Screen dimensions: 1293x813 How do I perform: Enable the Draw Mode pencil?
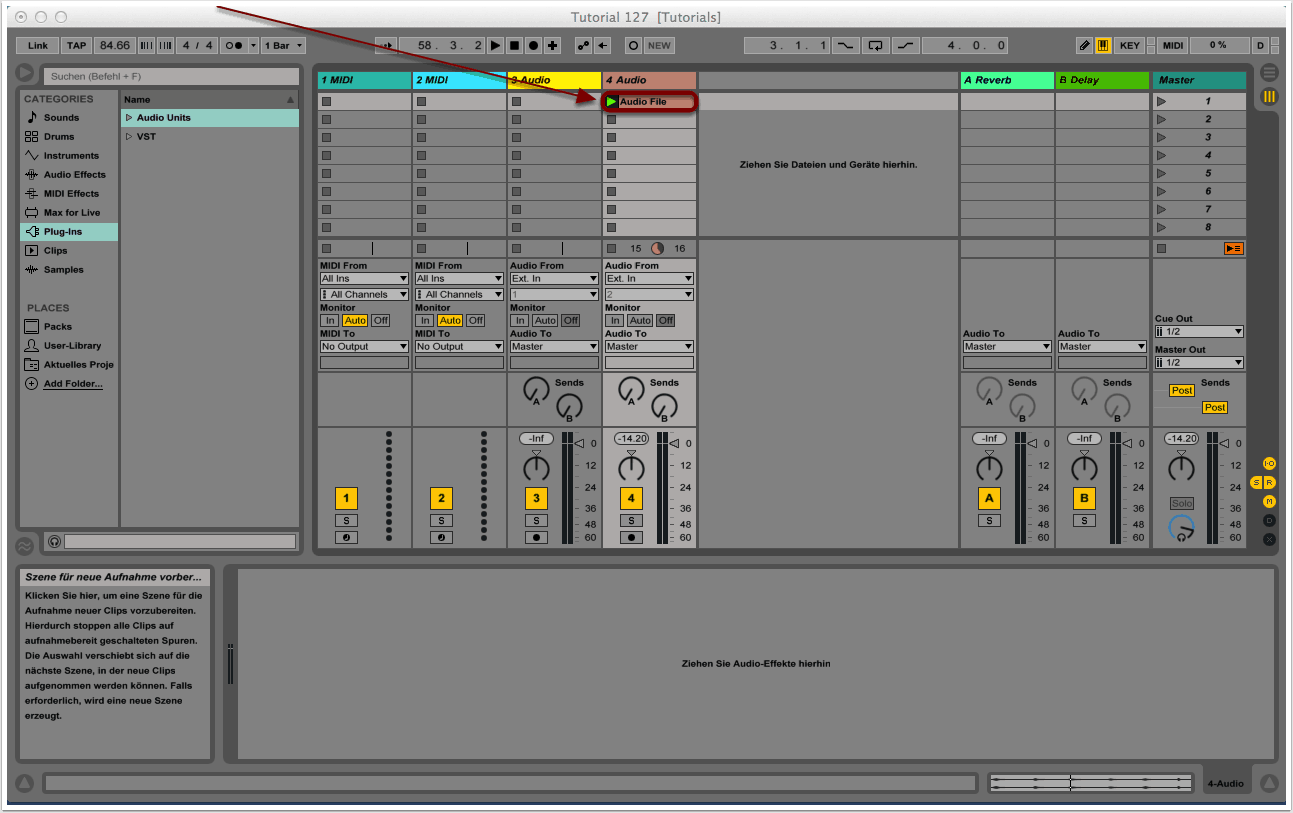(x=1084, y=46)
